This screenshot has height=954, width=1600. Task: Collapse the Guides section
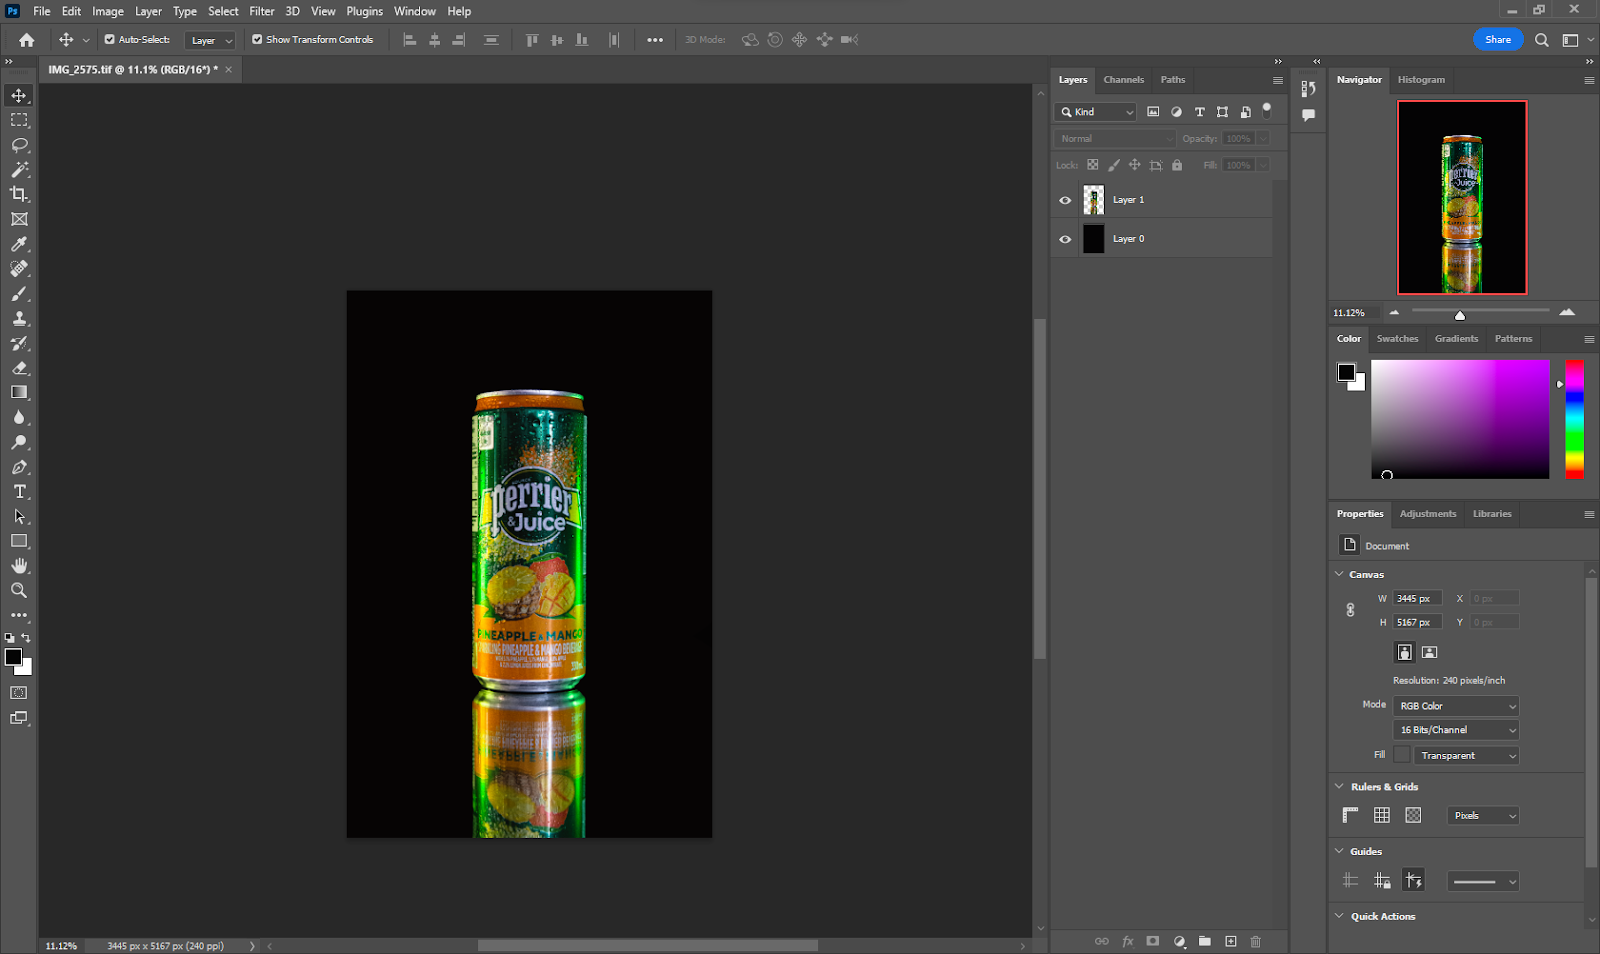(1340, 851)
